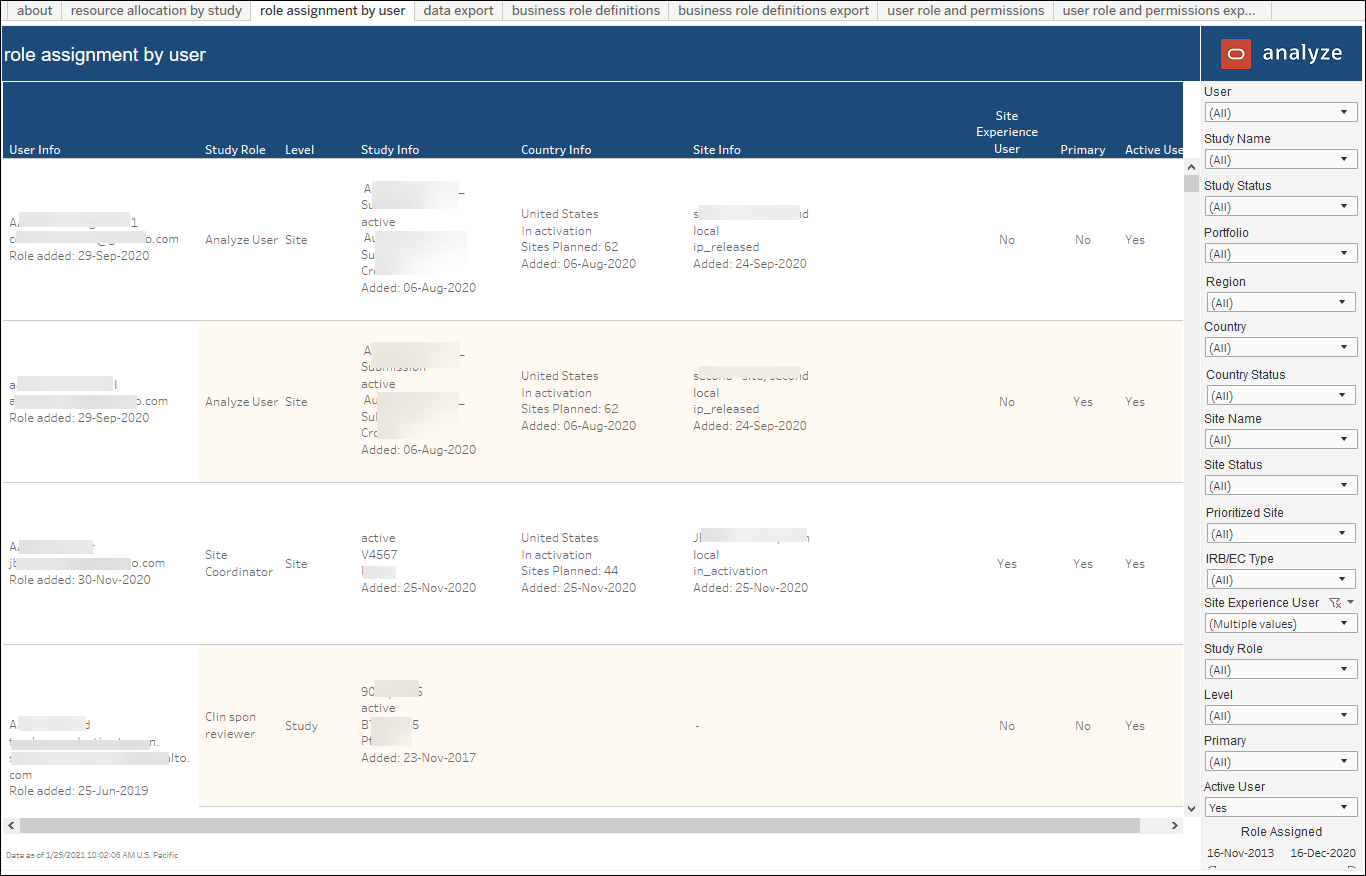Go to business role definitions tab
The width and height of the screenshot is (1366, 876).
[586, 11]
